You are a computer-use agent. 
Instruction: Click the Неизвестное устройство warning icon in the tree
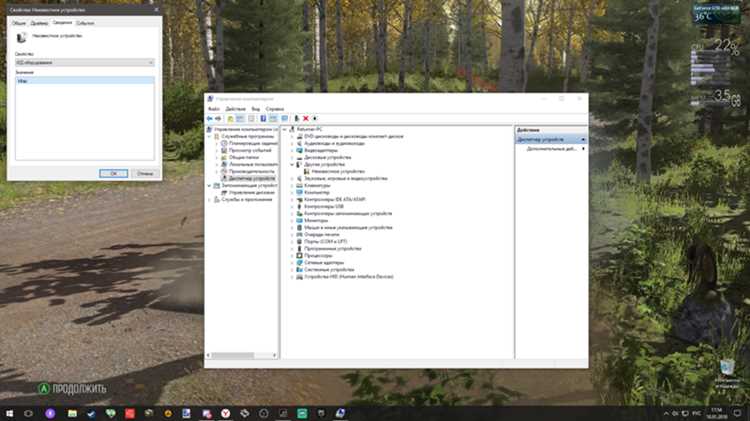click(x=307, y=171)
